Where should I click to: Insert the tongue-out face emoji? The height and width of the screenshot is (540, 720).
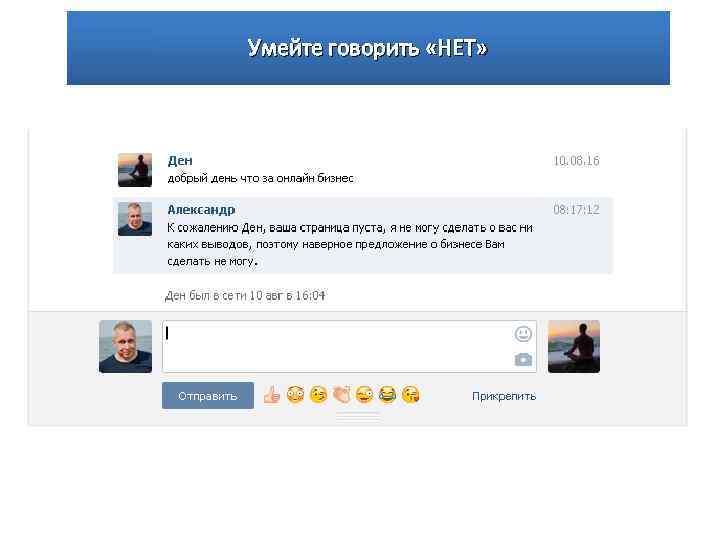tap(365, 395)
